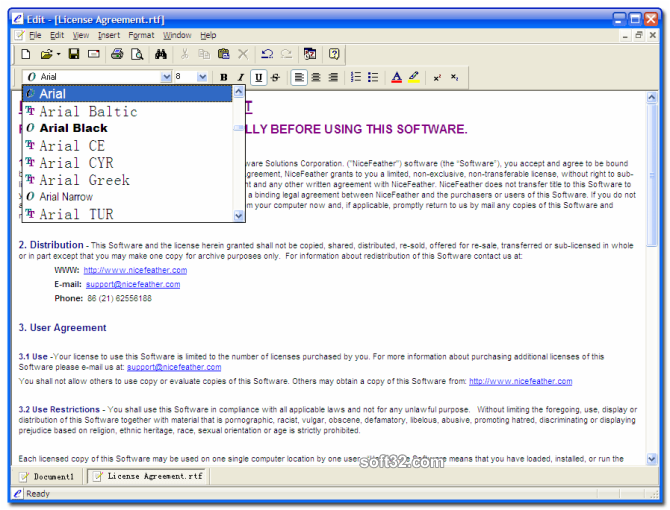Screen dimensions: 670x510
Task: Change the font color
Action: click(x=397, y=77)
